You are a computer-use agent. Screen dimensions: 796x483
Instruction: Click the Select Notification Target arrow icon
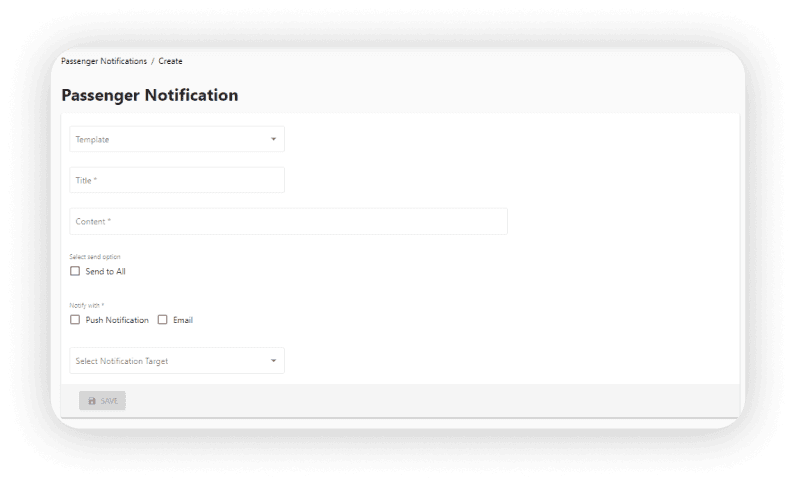tap(273, 361)
